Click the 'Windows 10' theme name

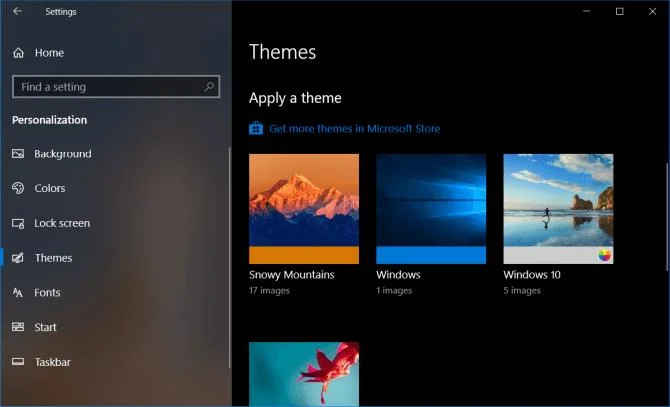(532, 275)
